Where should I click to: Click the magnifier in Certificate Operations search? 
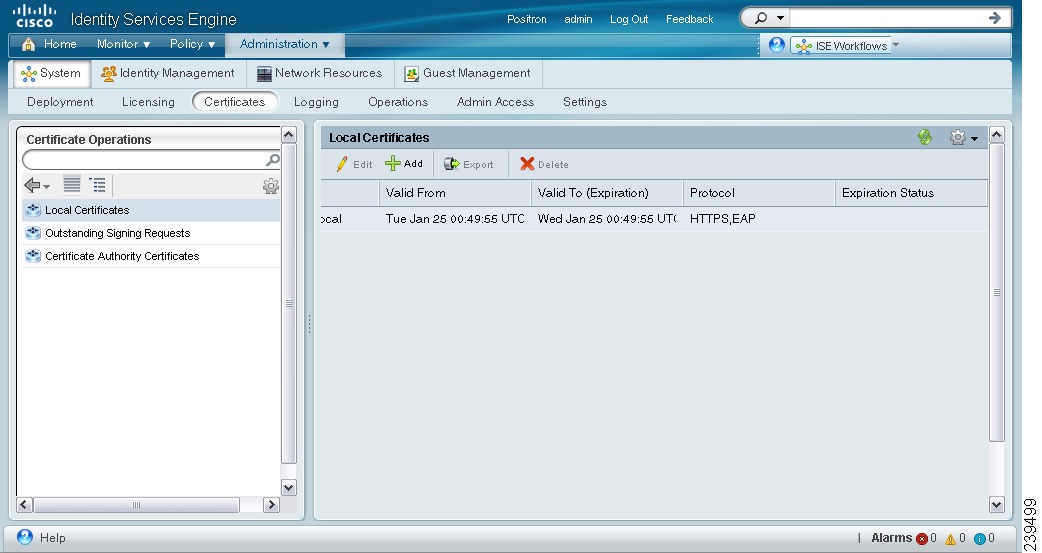[272, 160]
